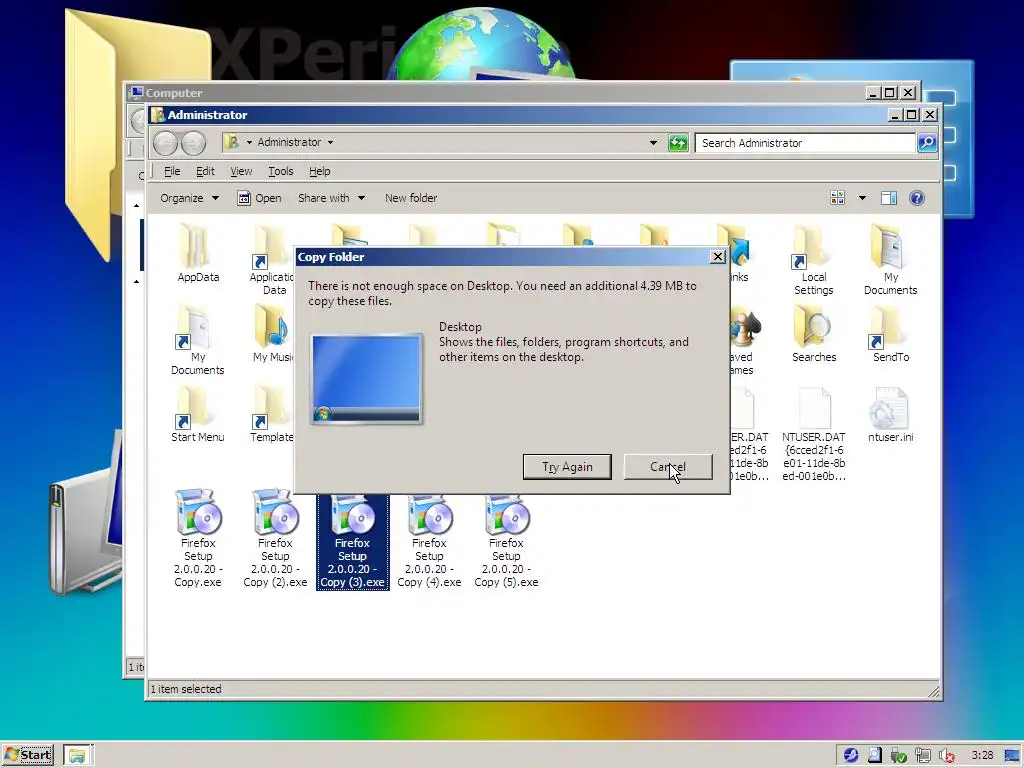Click the Back navigation arrow
1024x768 pixels.
165,142
